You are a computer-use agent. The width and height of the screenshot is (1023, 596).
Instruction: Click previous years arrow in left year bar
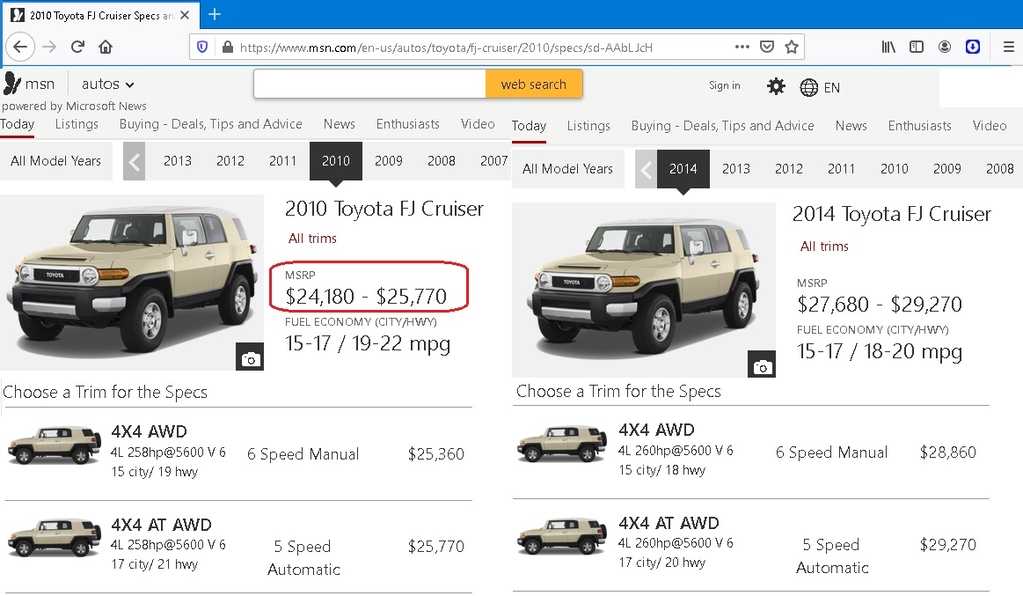point(134,161)
